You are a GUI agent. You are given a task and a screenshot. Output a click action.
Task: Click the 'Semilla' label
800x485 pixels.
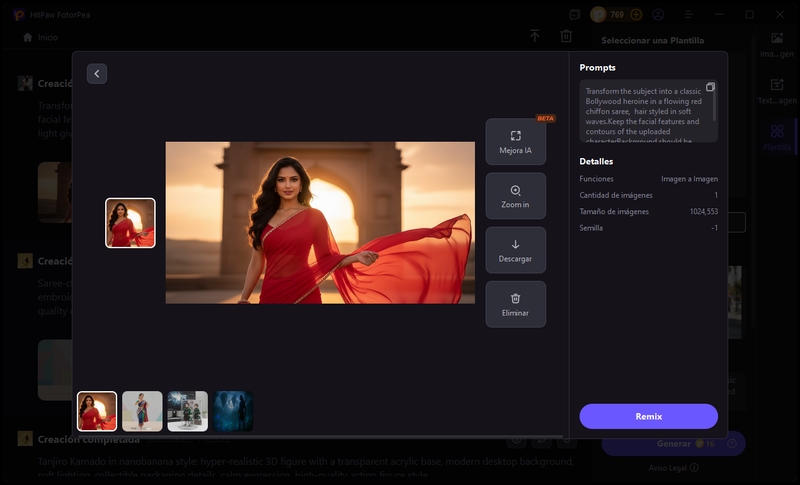(x=591, y=228)
